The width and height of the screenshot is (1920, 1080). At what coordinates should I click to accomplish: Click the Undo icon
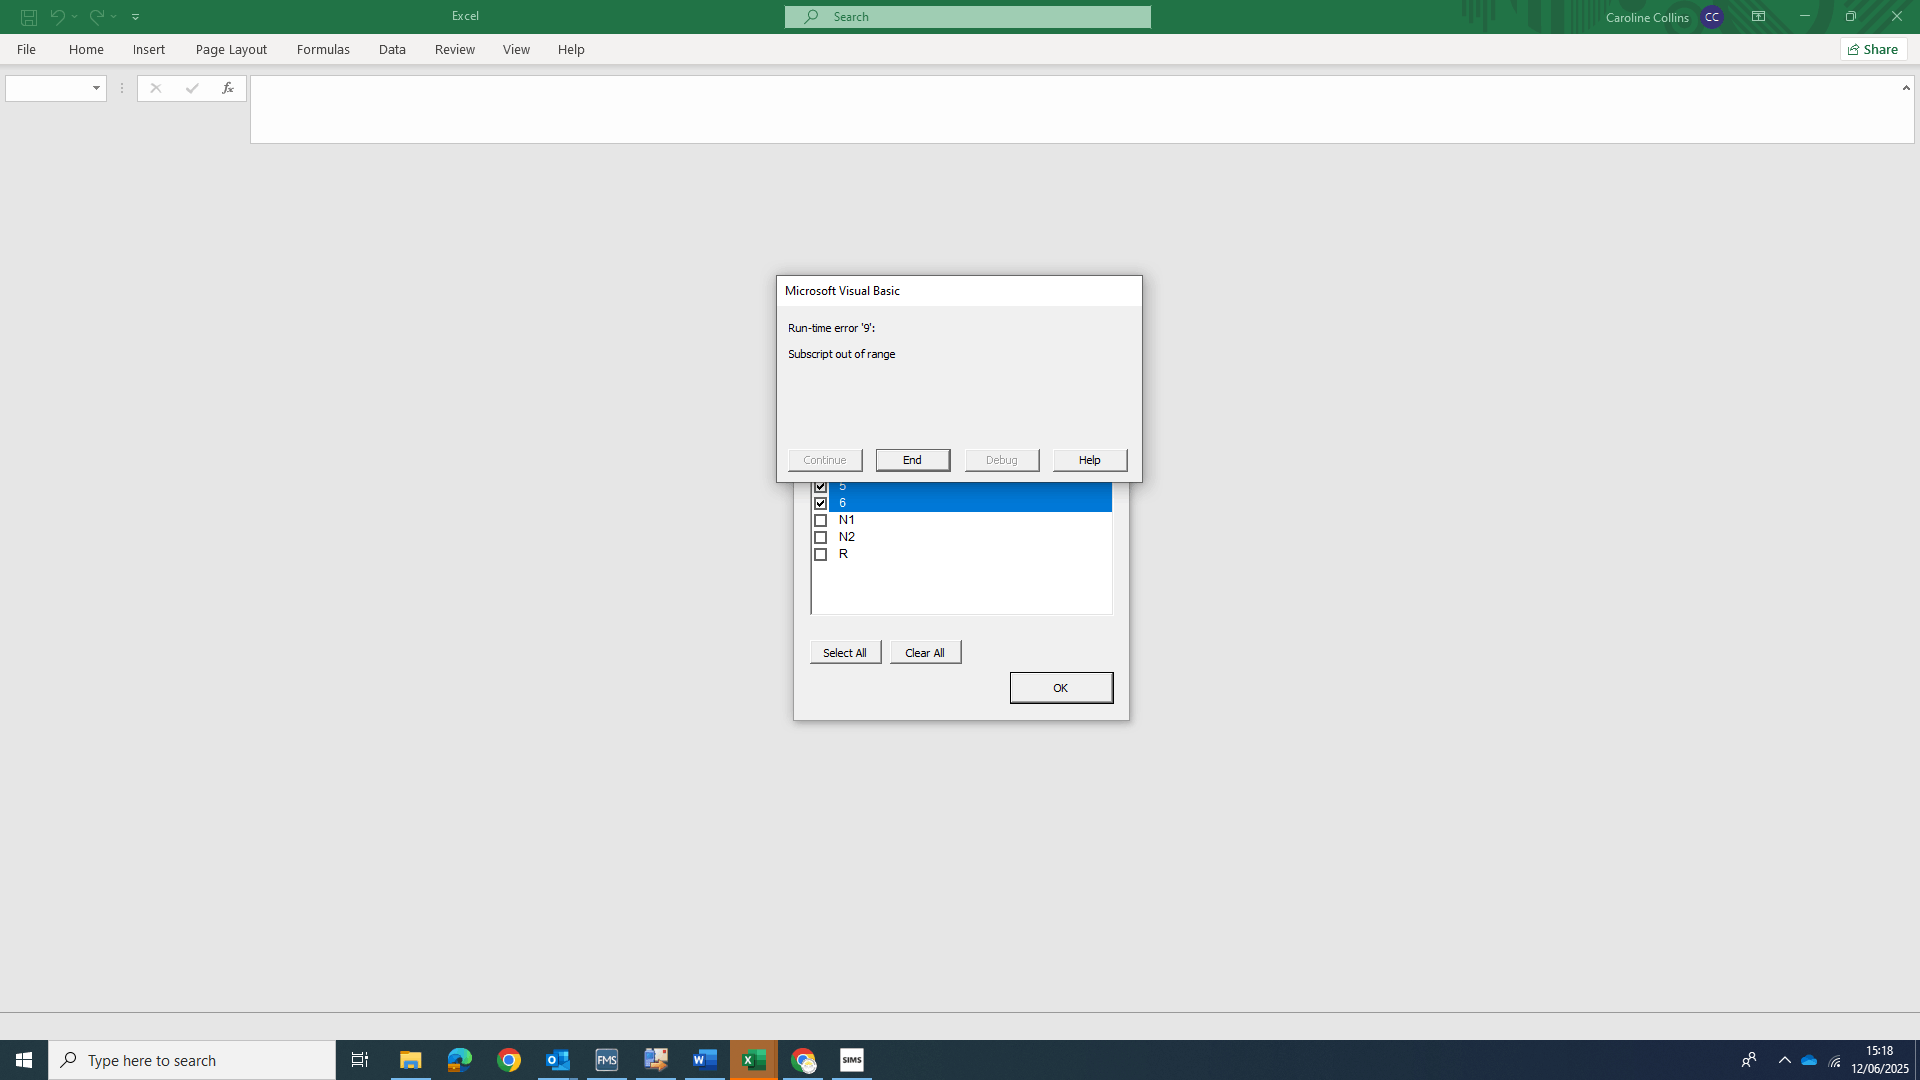[x=55, y=16]
